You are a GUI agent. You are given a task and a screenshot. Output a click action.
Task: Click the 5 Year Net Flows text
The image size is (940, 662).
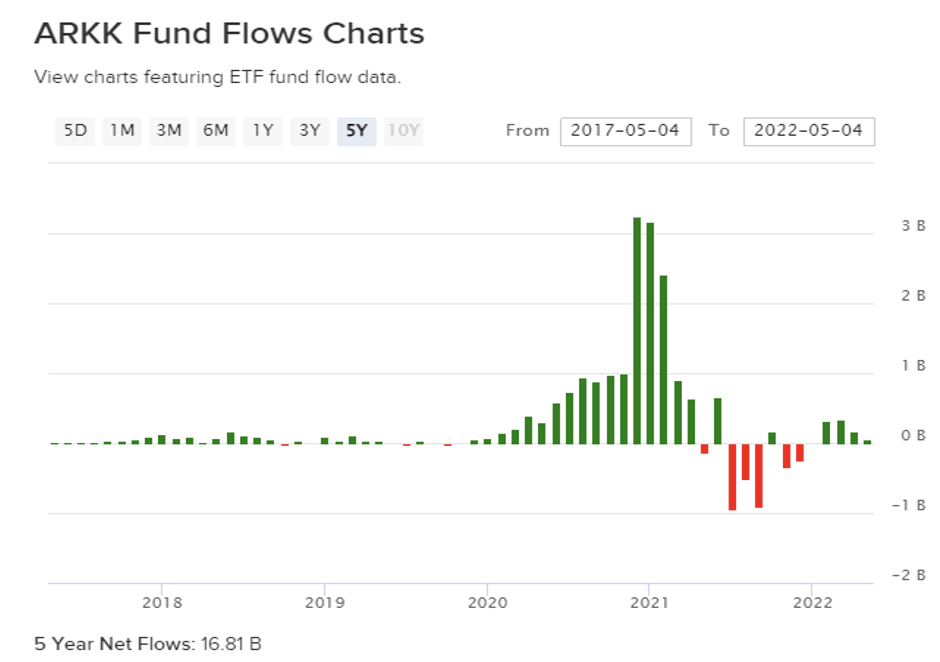(148, 643)
